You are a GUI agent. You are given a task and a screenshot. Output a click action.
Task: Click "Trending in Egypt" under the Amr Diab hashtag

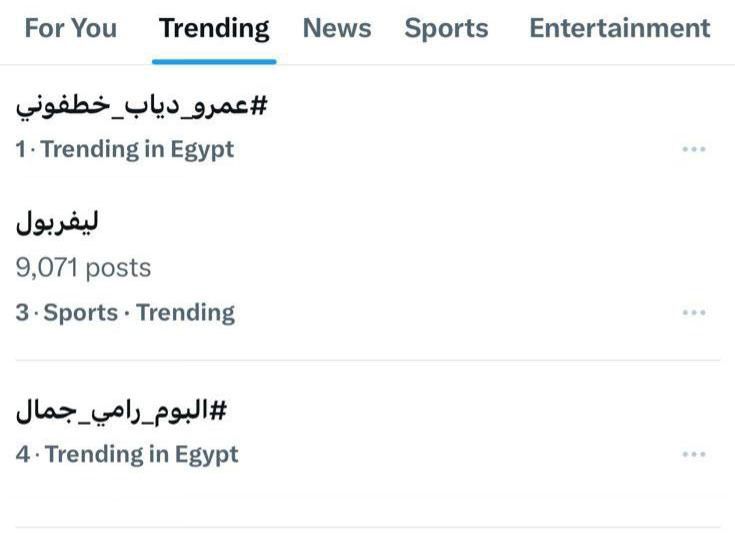(x=137, y=150)
